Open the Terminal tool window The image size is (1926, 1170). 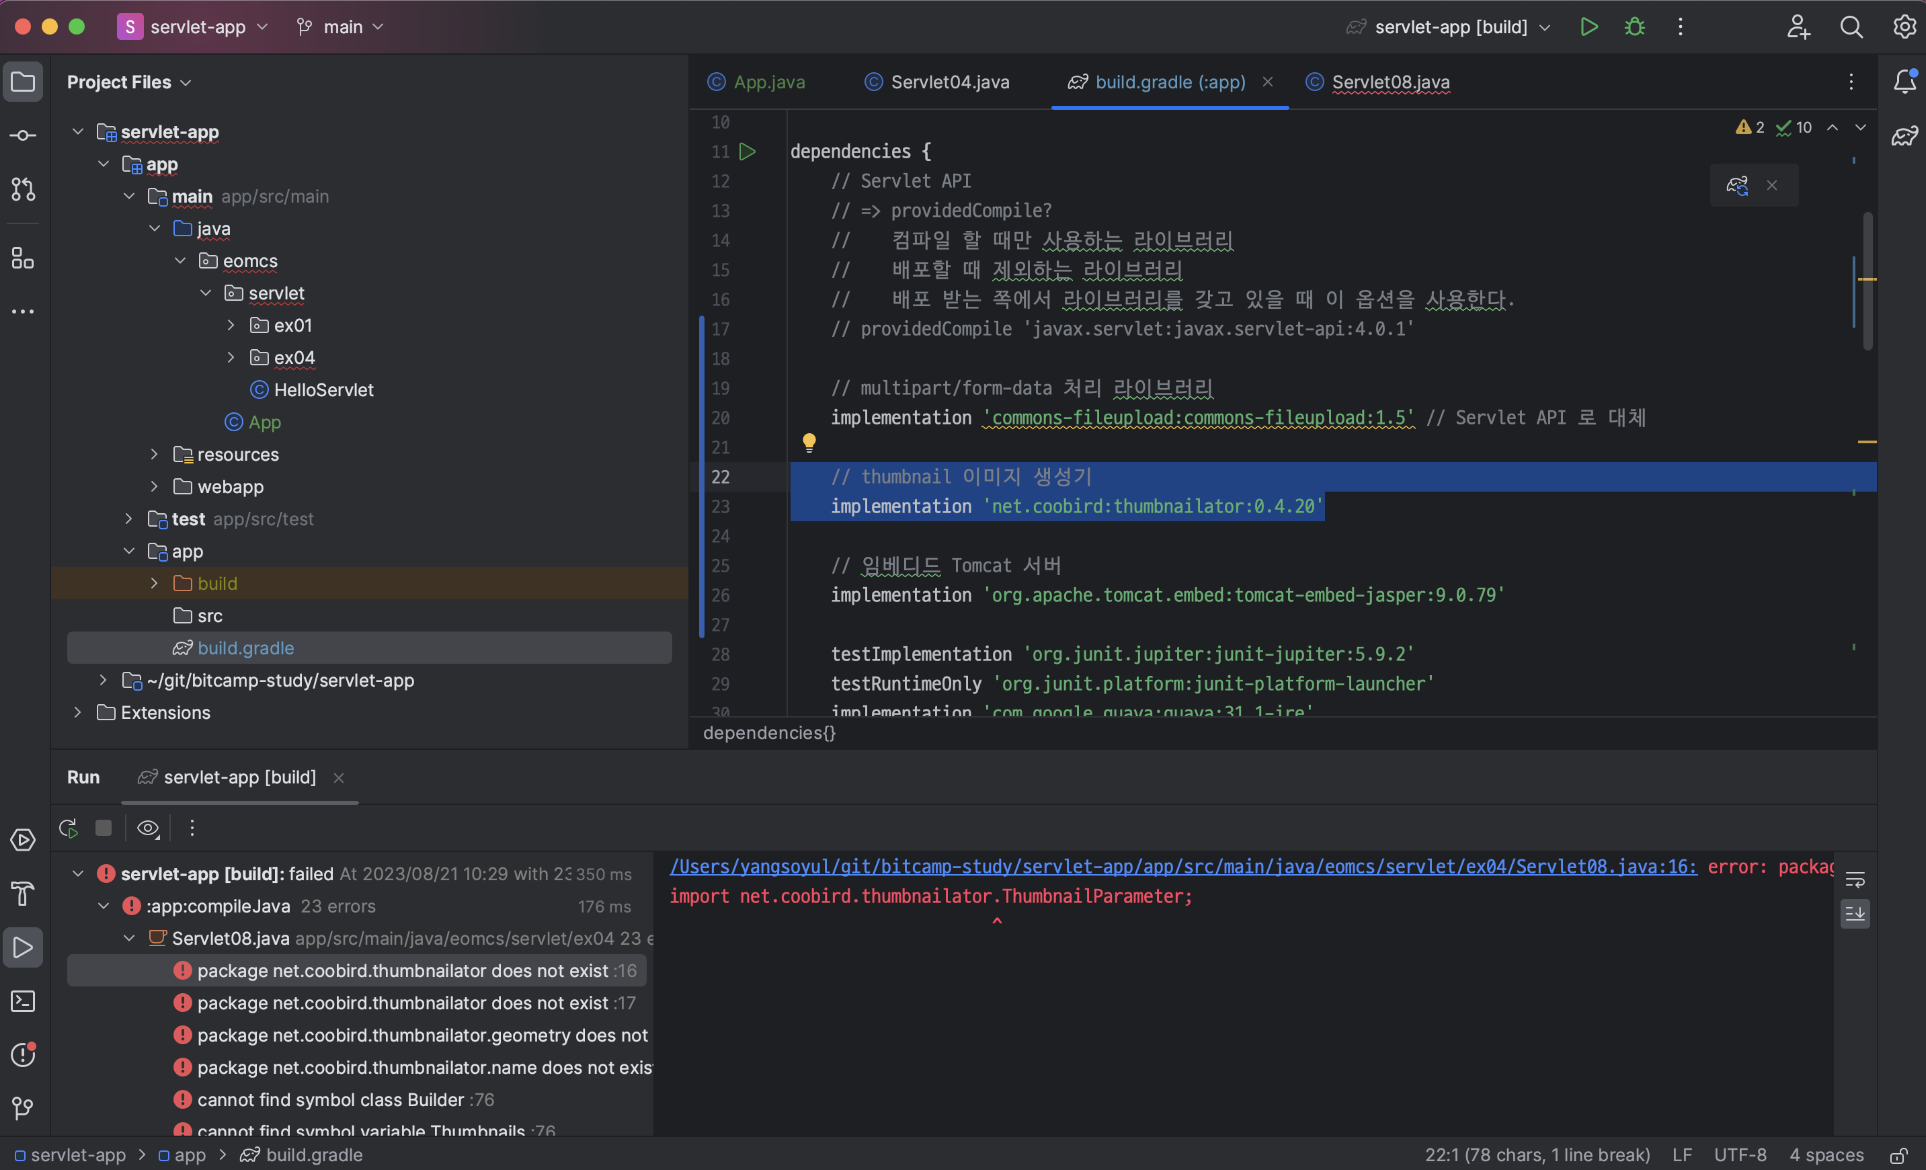pos(23,1001)
